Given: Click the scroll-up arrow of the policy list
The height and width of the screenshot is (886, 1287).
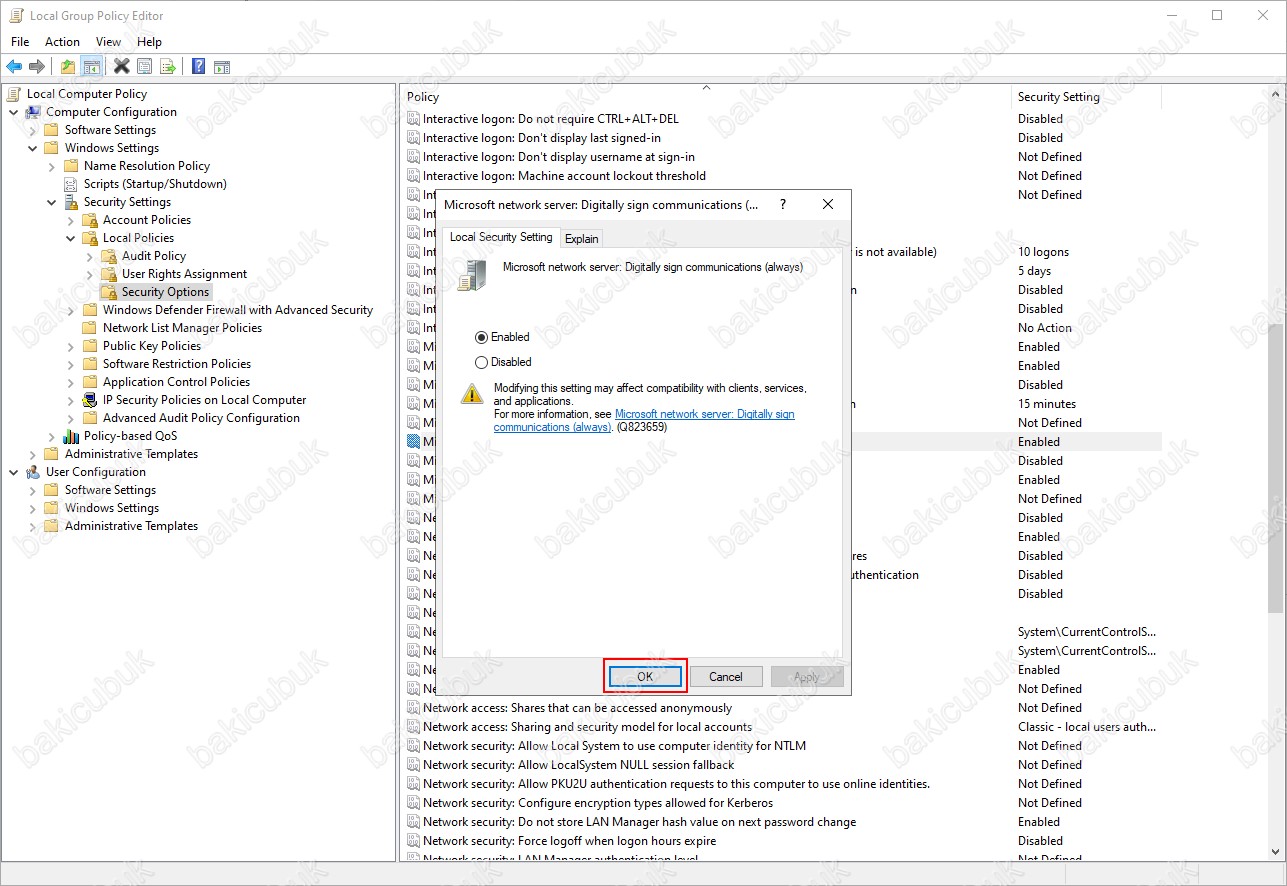Looking at the screenshot, I should click(x=1275, y=96).
